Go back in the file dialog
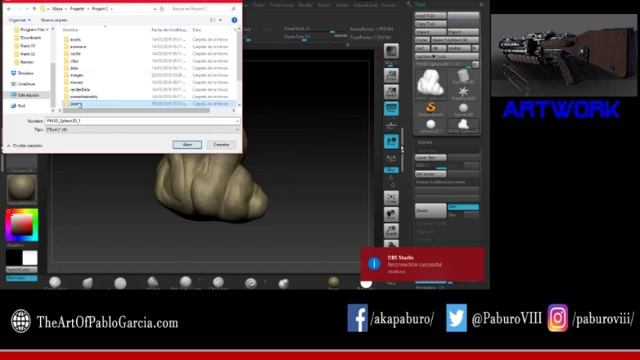This screenshot has height=360, width=640. point(9,9)
